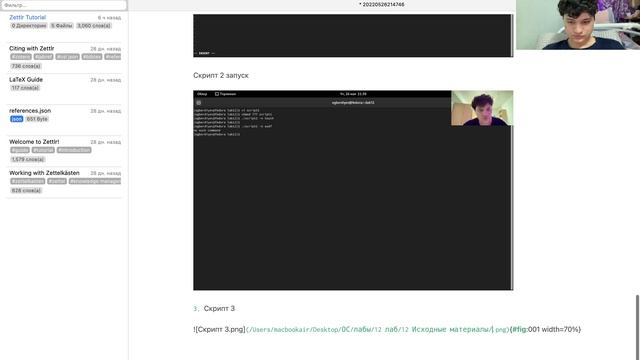The image size is (640, 360).
Task: Click the 117 слов(а) badge
Action: [x=25, y=88]
